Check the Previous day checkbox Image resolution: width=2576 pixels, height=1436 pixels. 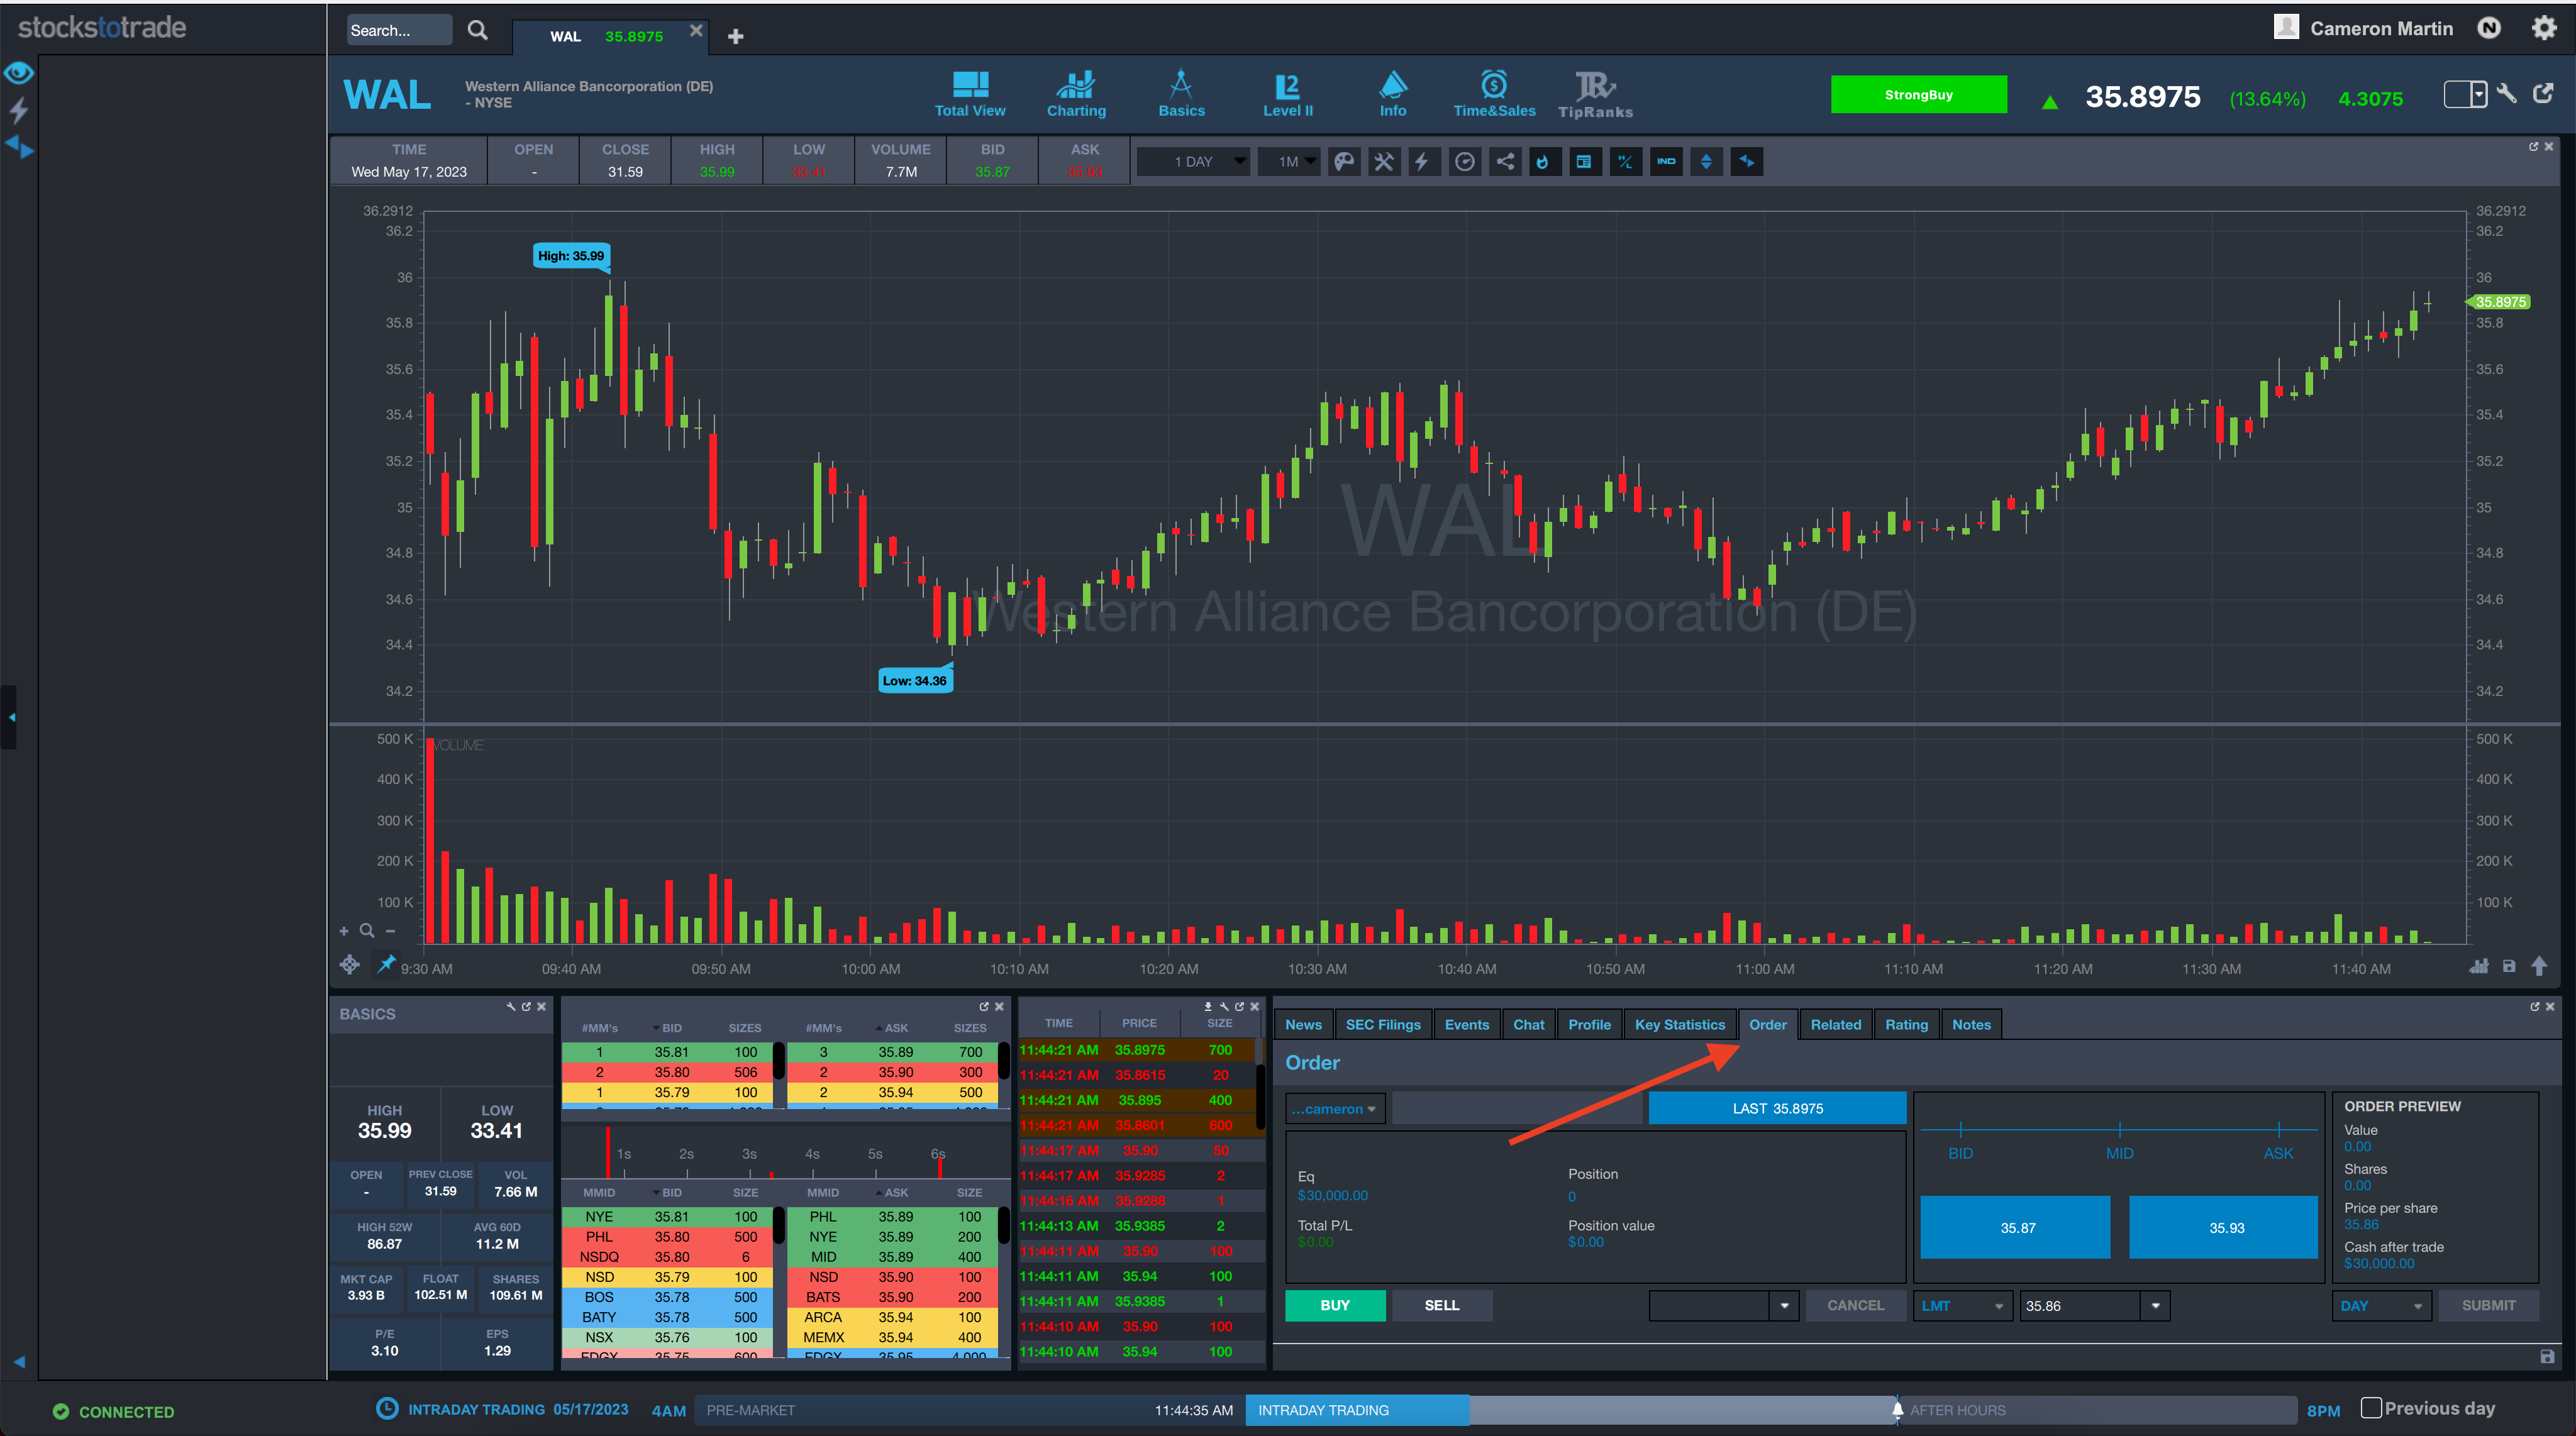(2371, 1408)
